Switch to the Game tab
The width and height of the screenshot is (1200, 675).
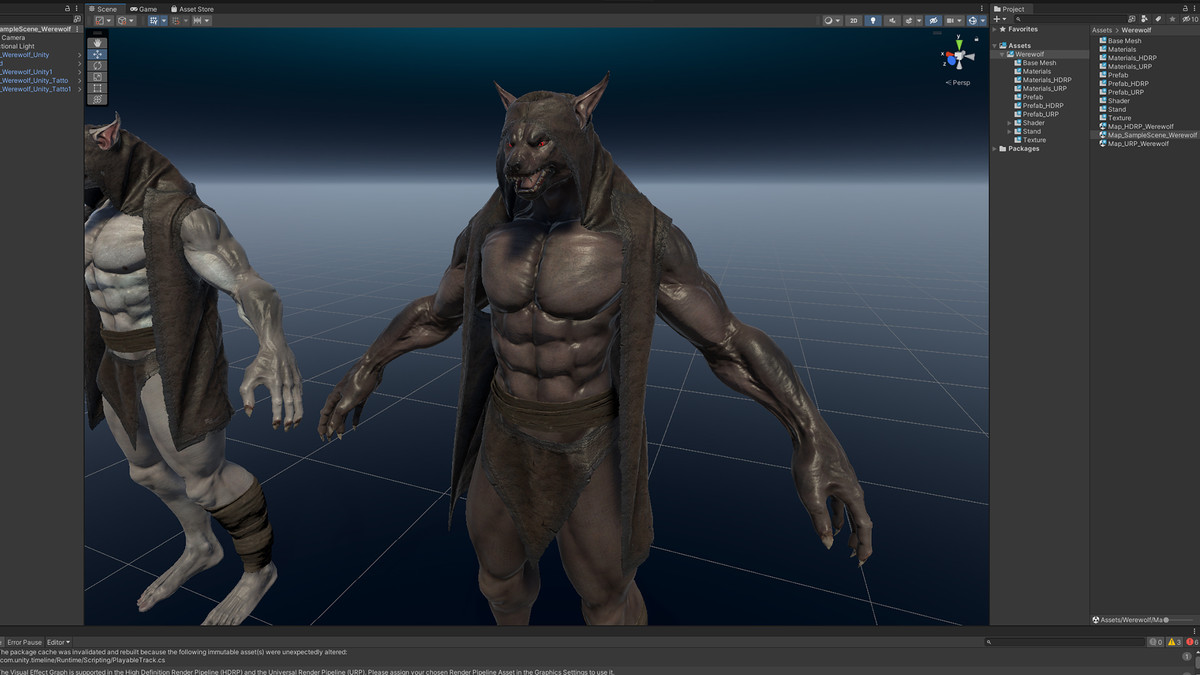tap(144, 9)
